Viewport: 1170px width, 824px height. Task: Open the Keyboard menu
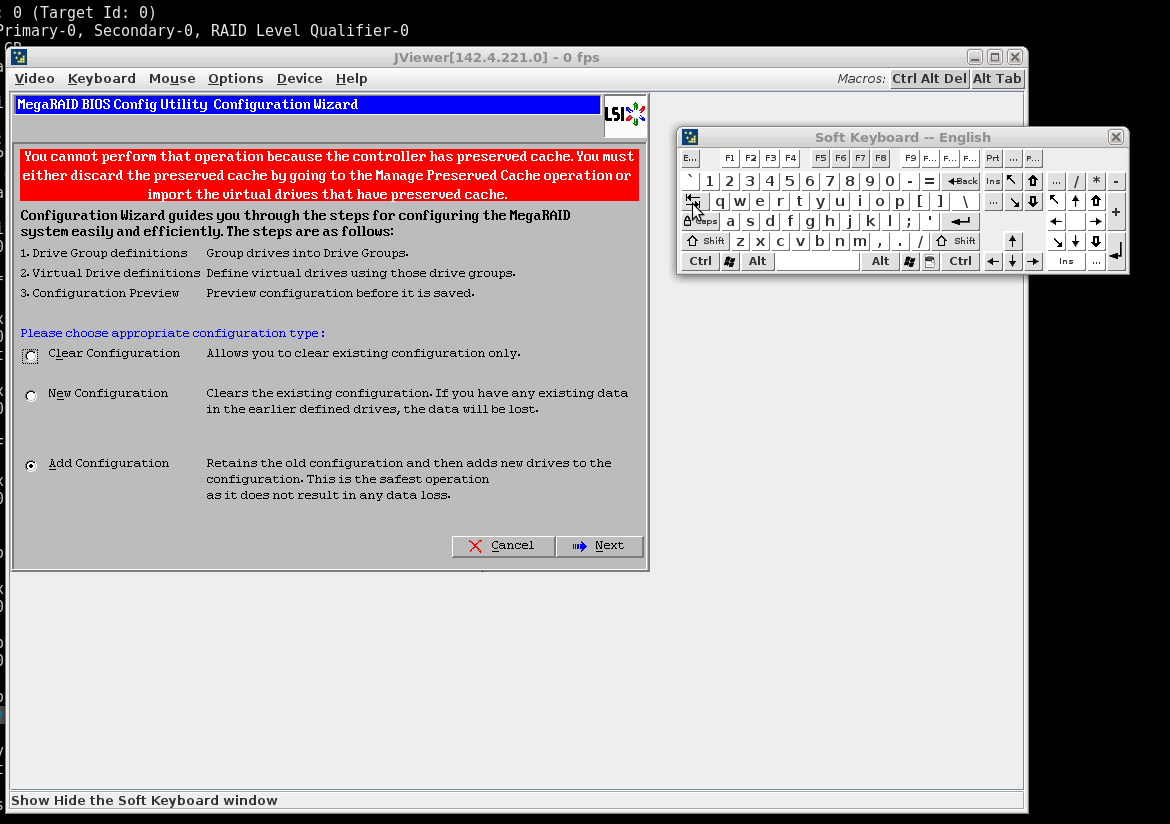[101, 78]
